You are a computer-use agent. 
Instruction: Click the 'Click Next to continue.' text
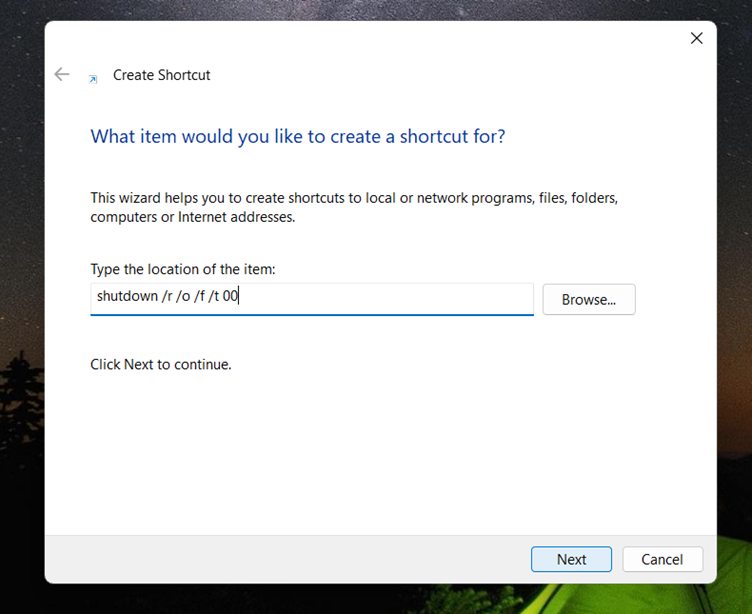pos(161,365)
